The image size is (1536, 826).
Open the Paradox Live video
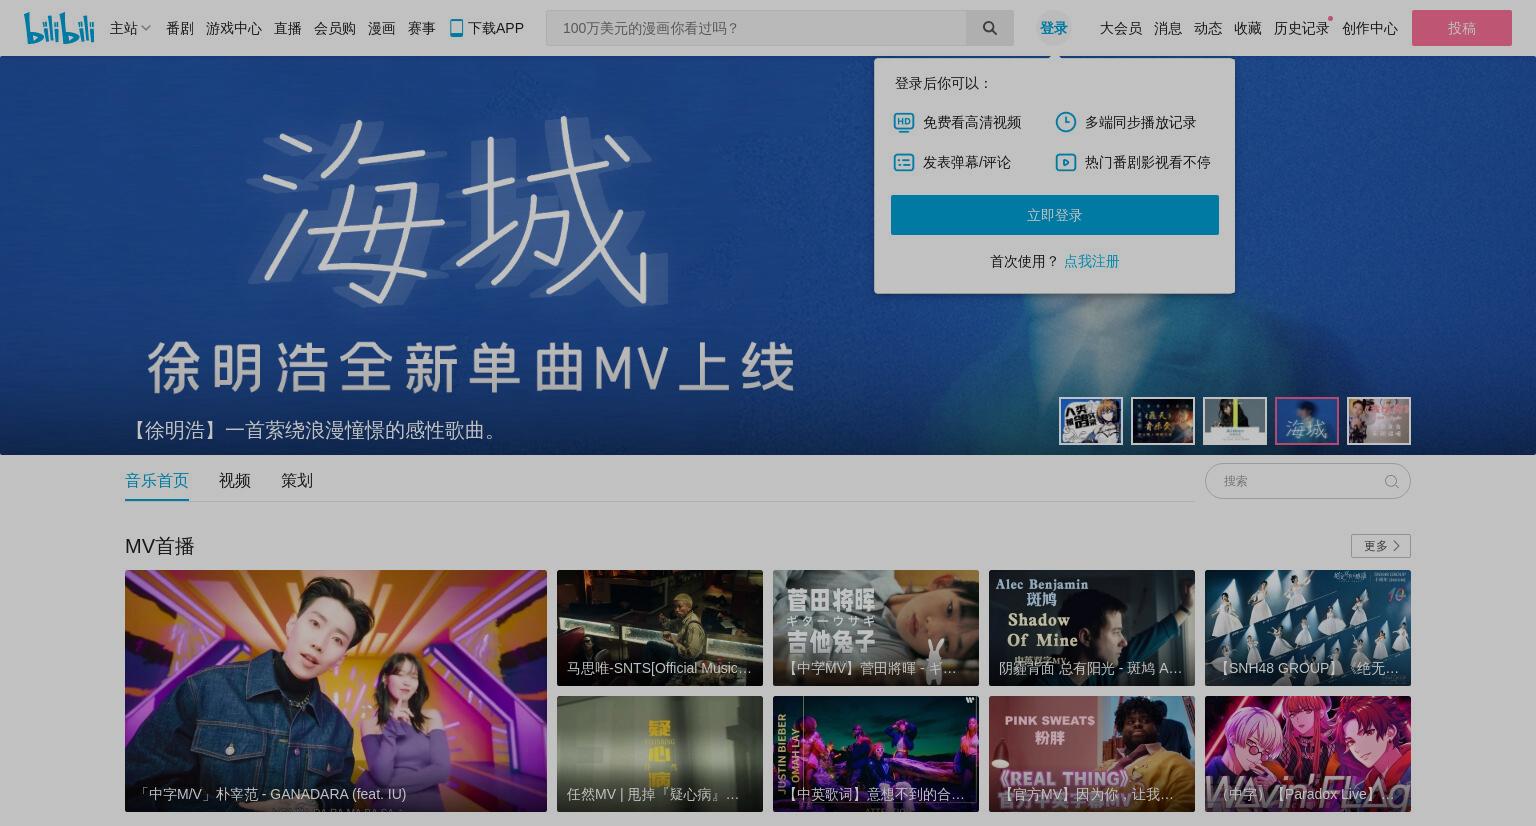(1308, 754)
